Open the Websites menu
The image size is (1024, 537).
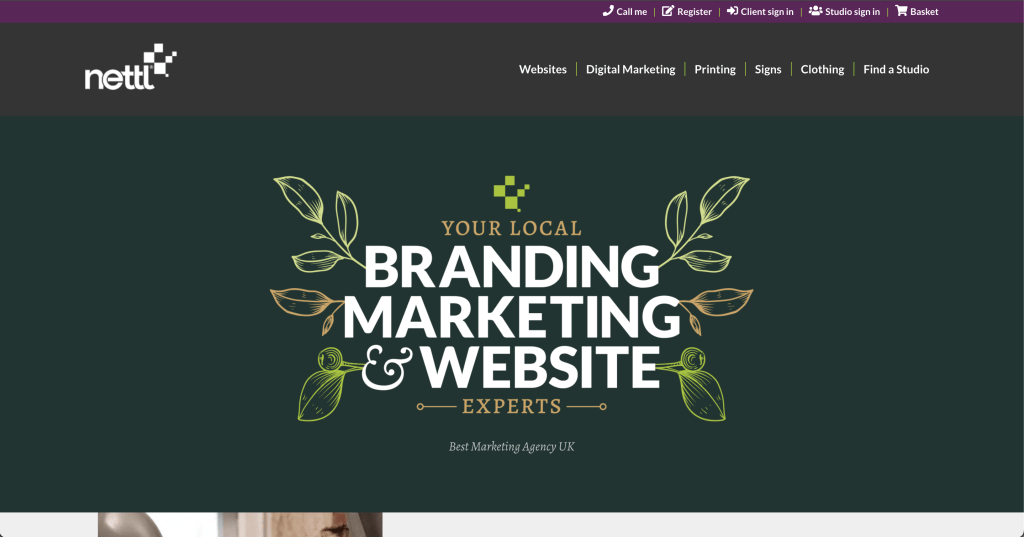click(x=543, y=69)
